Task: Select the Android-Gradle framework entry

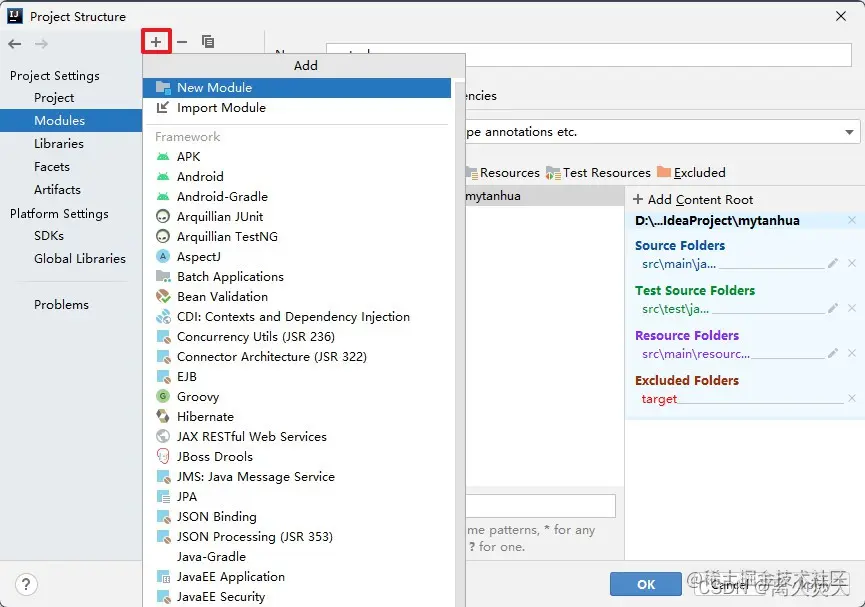Action: (x=297, y=196)
